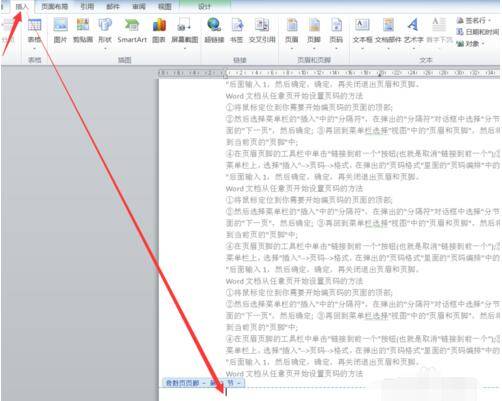Click the 日期和时间 button
502x401 pixels.
[478, 32]
